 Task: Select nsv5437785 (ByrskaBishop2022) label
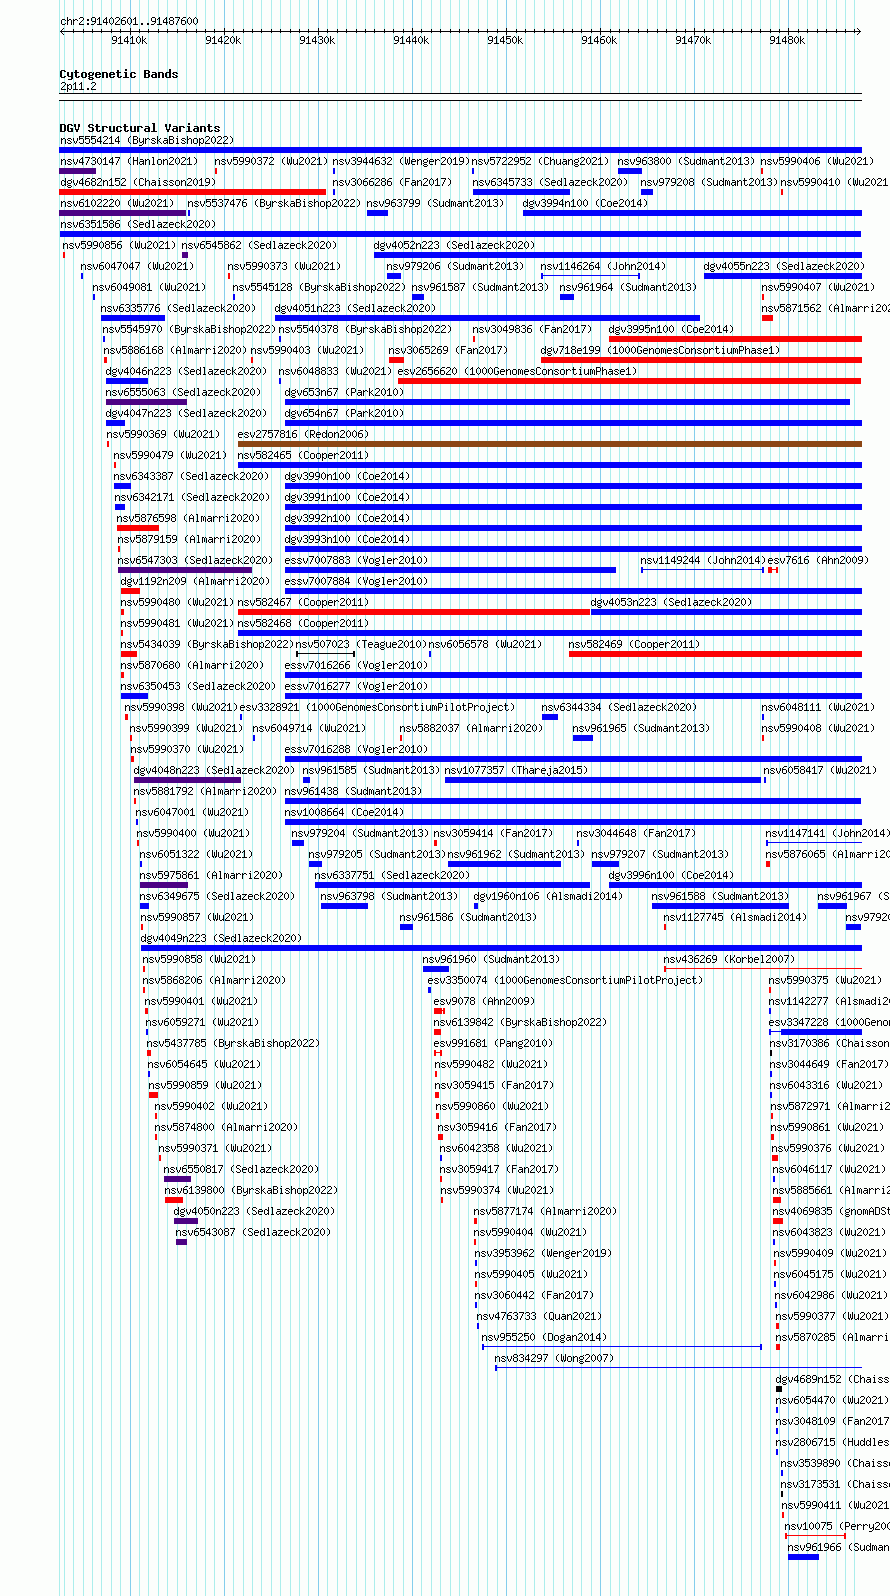(x=234, y=1043)
